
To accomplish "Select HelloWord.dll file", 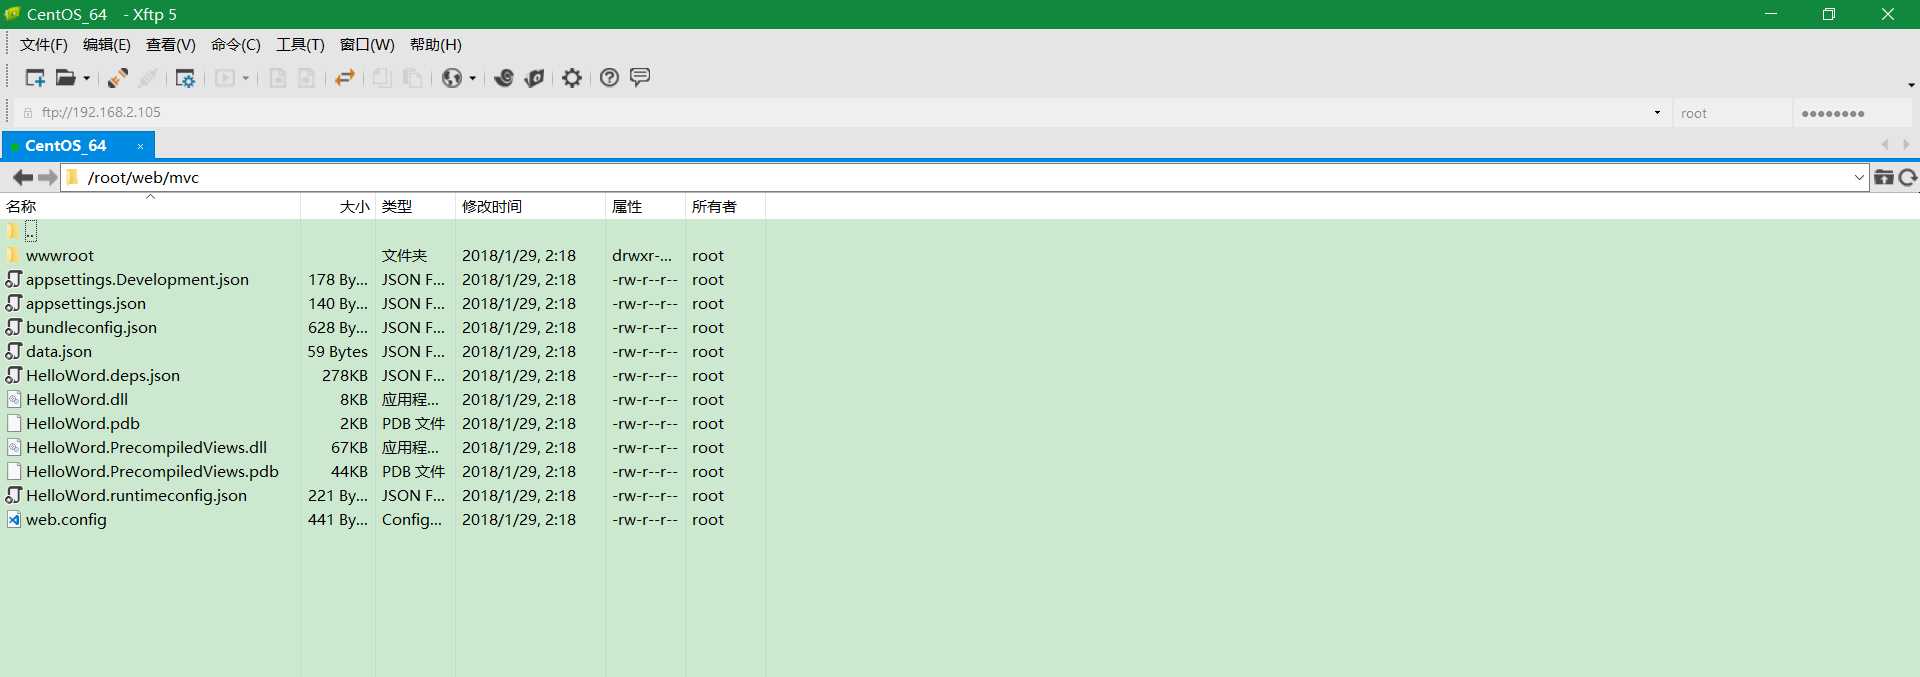I will (x=77, y=400).
